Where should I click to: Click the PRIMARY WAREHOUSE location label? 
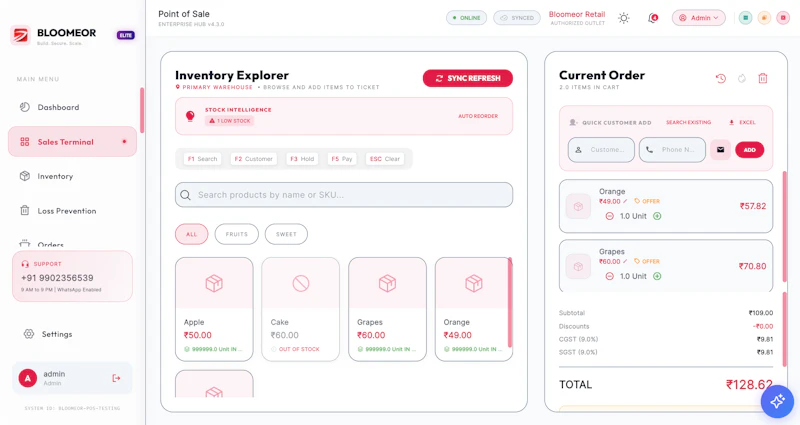click(x=214, y=87)
